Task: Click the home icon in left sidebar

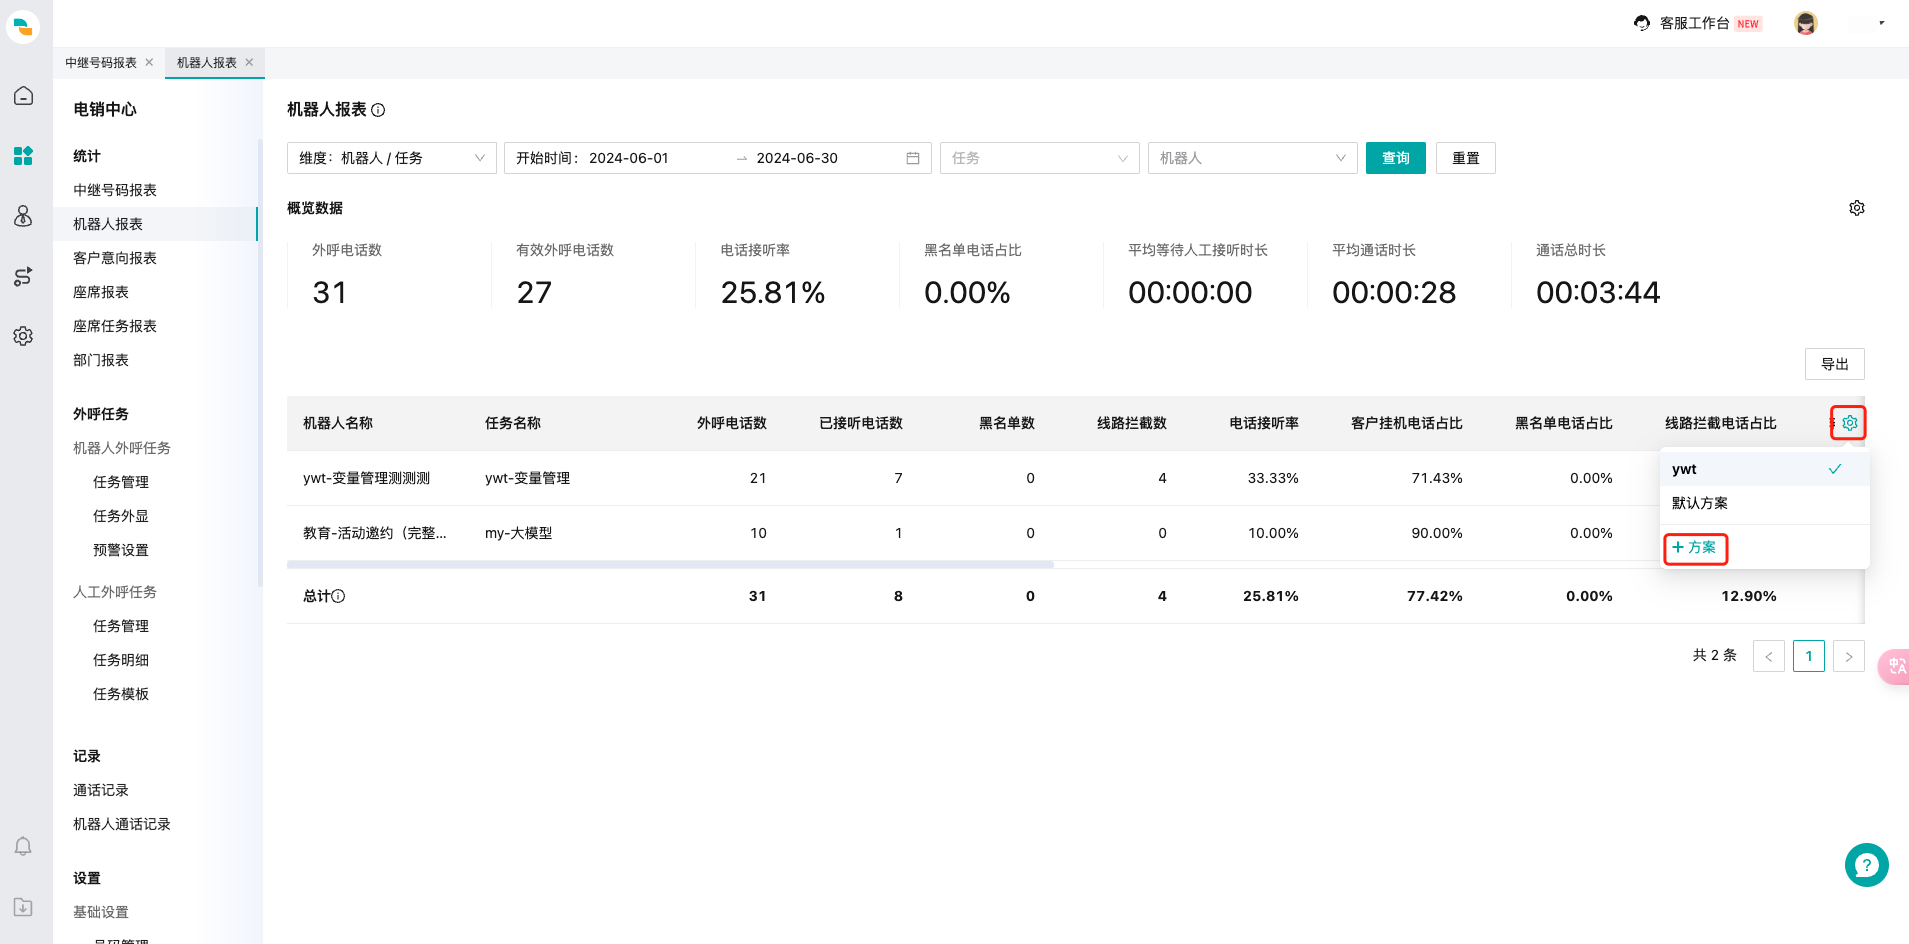Action: (x=23, y=96)
